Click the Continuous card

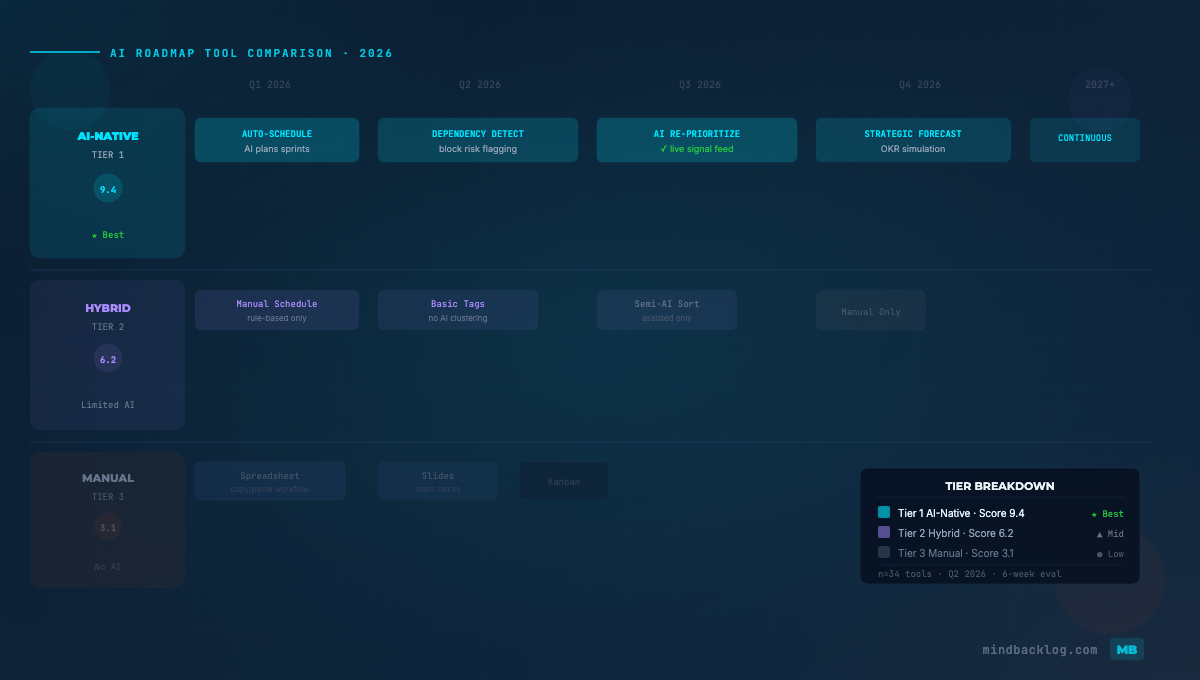tap(1085, 140)
